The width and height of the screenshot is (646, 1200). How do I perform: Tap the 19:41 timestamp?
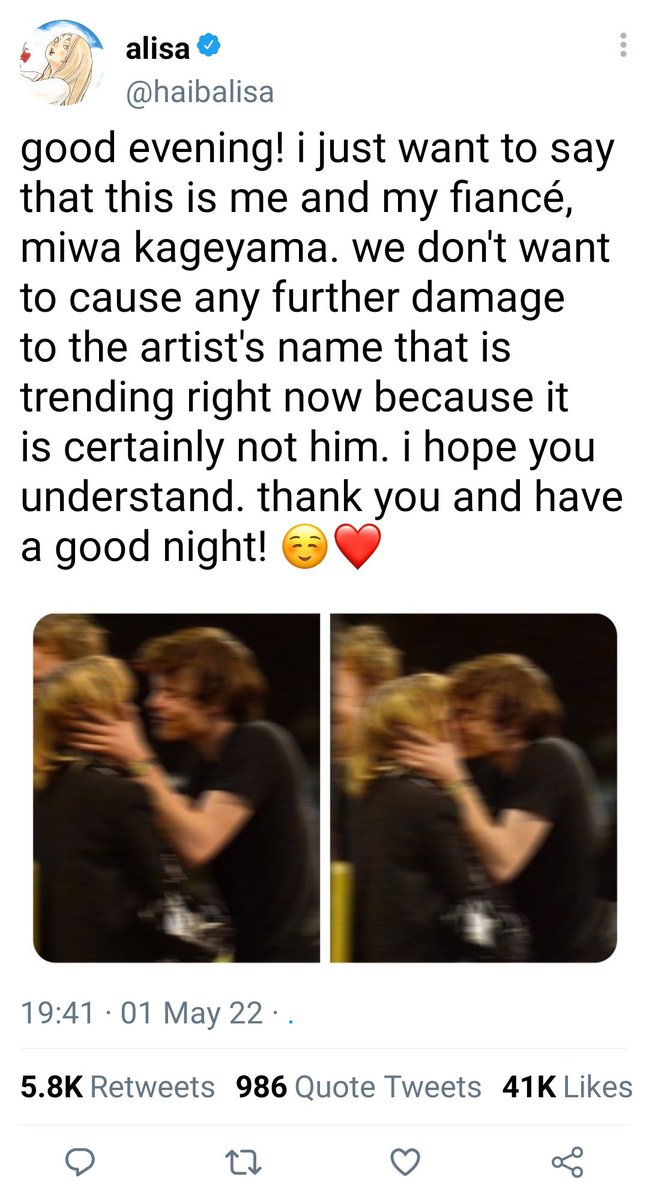coord(60,1013)
